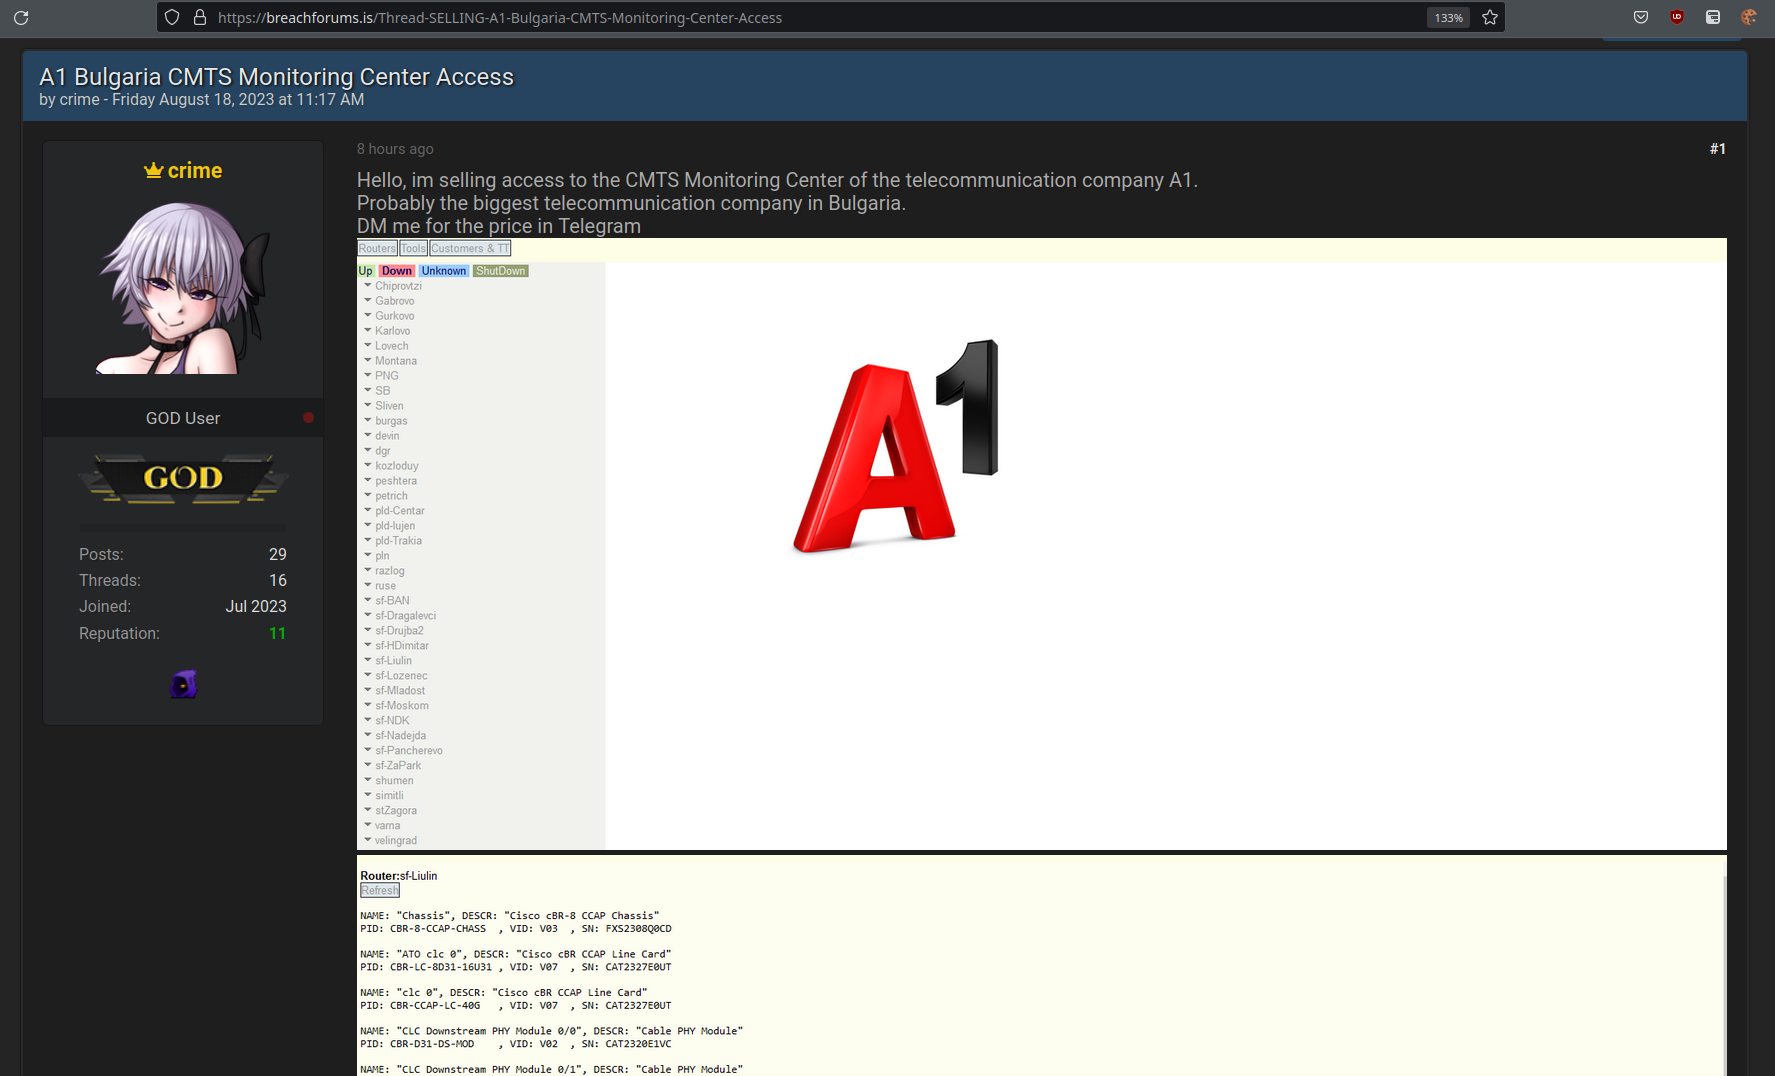Bookmark this page with the star icon
The width and height of the screenshot is (1775, 1076).
(x=1490, y=17)
